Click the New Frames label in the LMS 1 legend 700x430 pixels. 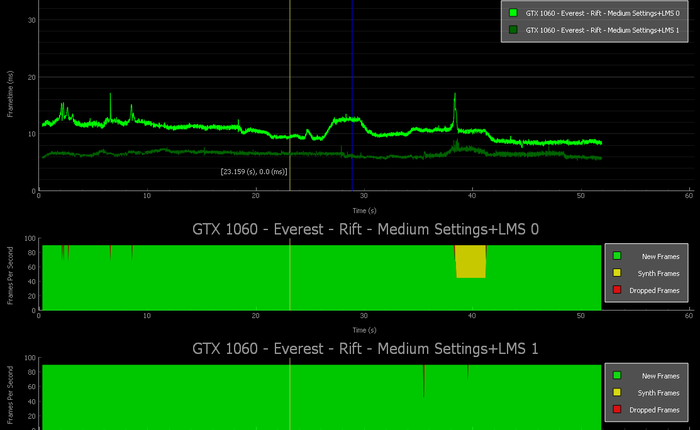pyautogui.click(x=660, y=376)
